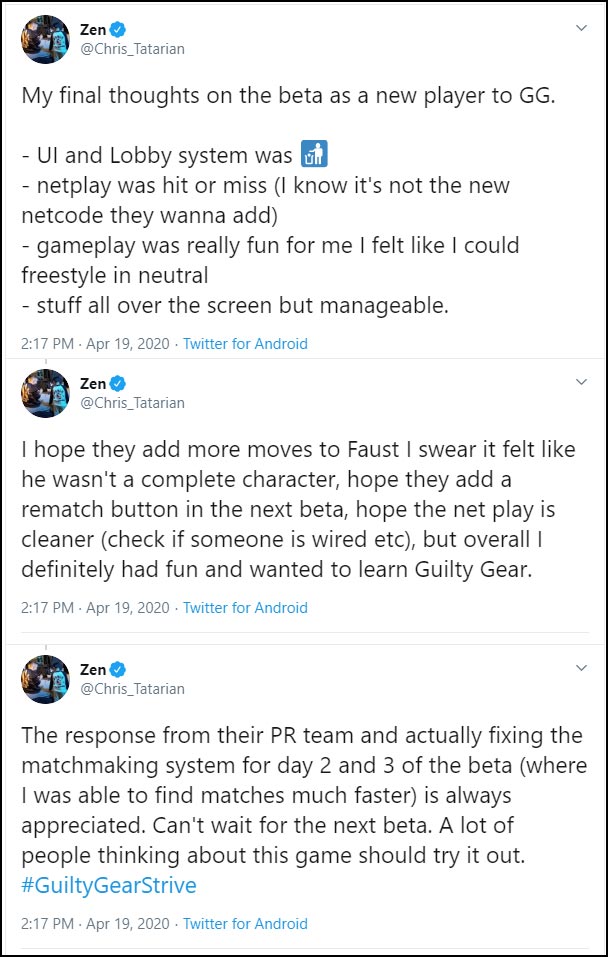Expand the chevron menu on the Faust tweet

coord(582,382)
